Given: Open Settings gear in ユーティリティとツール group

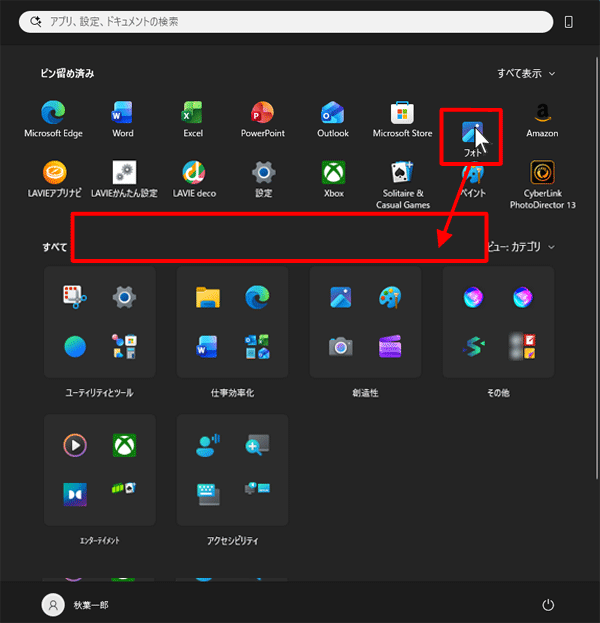Looking at the screenshot, I should pyautogui.click(x=124, y=297).
